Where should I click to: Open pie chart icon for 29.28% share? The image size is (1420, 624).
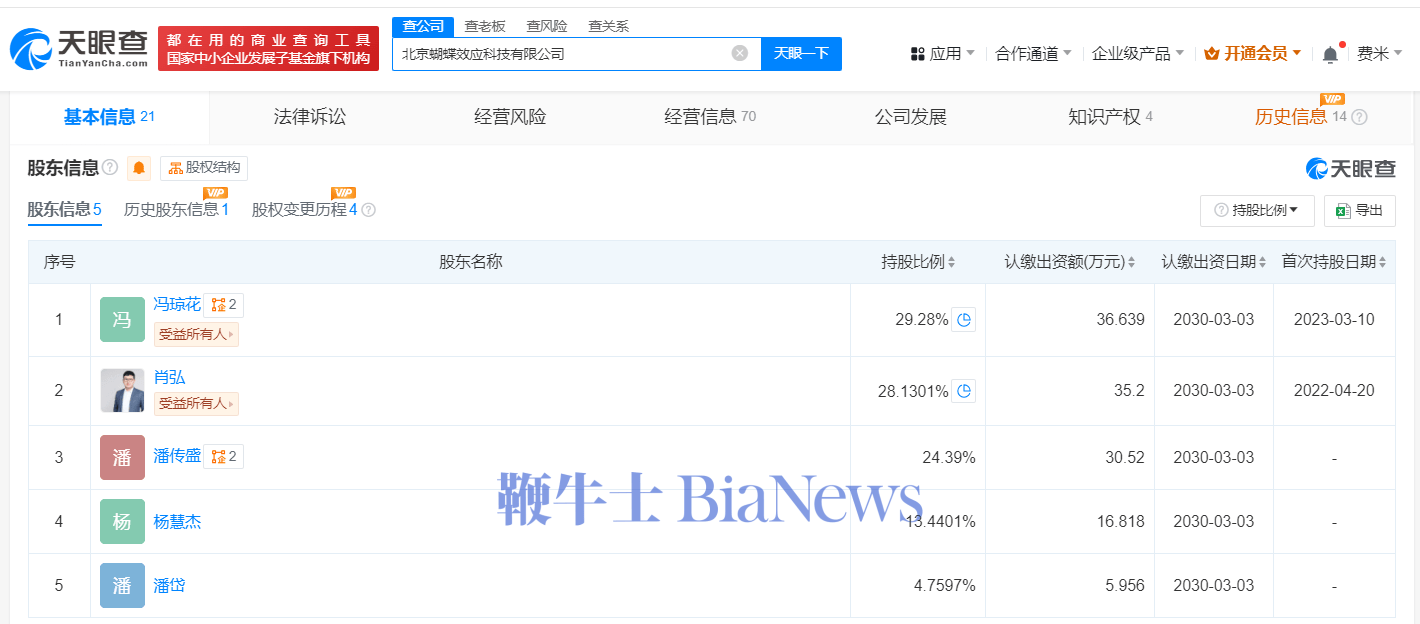tap(963, 320)
